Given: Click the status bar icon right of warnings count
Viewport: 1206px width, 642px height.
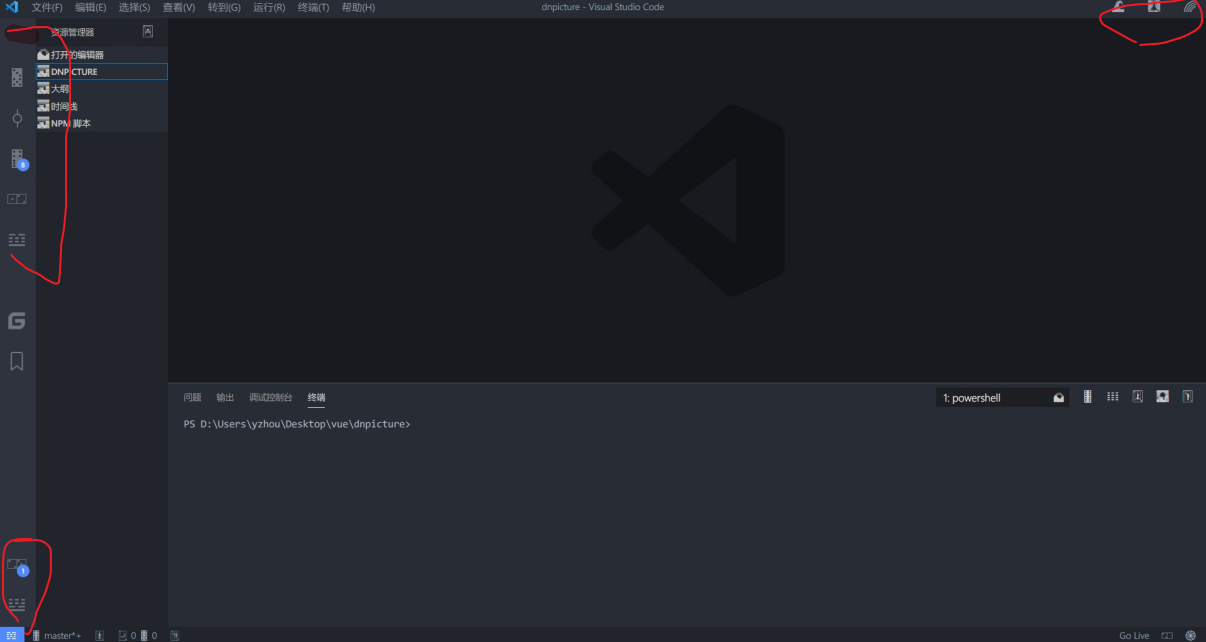Looking at the screenshot, I should pyautogui.click(x=175, y=635).
